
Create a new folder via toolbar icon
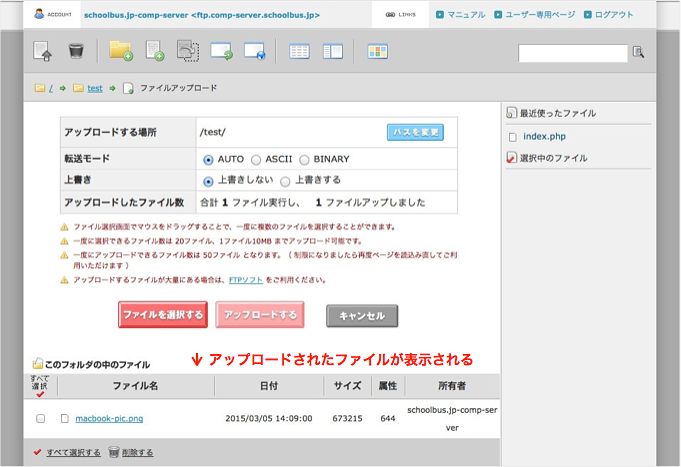pyautogui.click(x=121, y=51)
